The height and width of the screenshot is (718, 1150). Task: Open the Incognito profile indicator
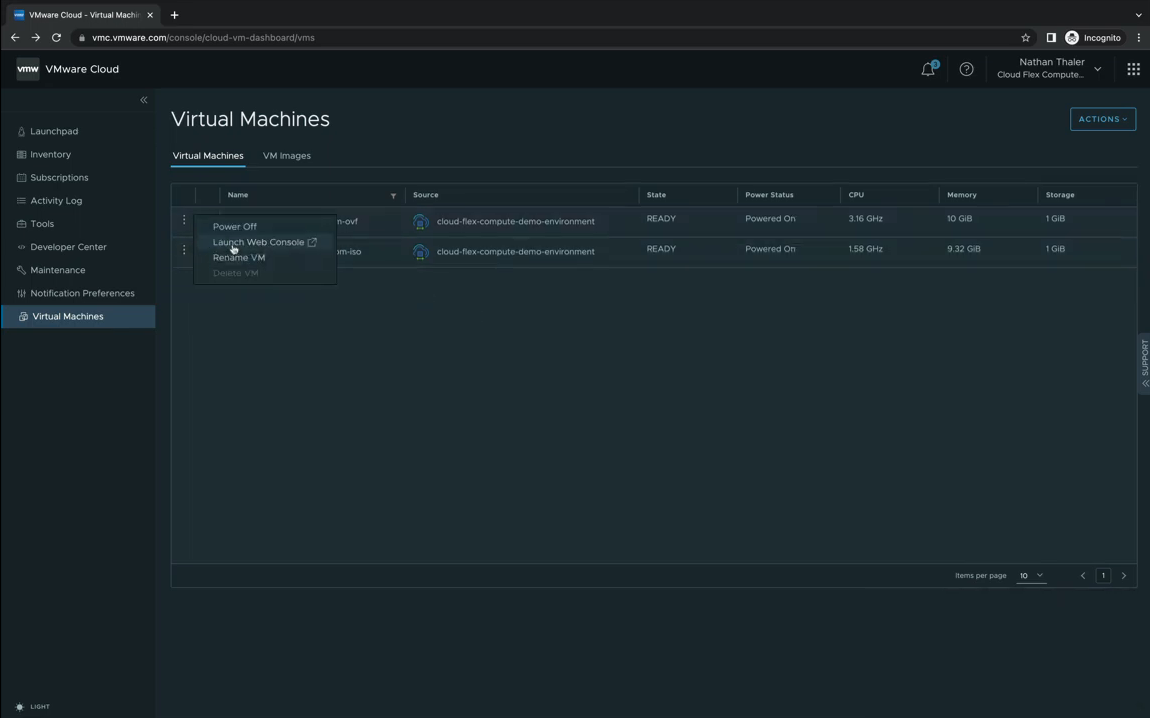click(1093, 37)
